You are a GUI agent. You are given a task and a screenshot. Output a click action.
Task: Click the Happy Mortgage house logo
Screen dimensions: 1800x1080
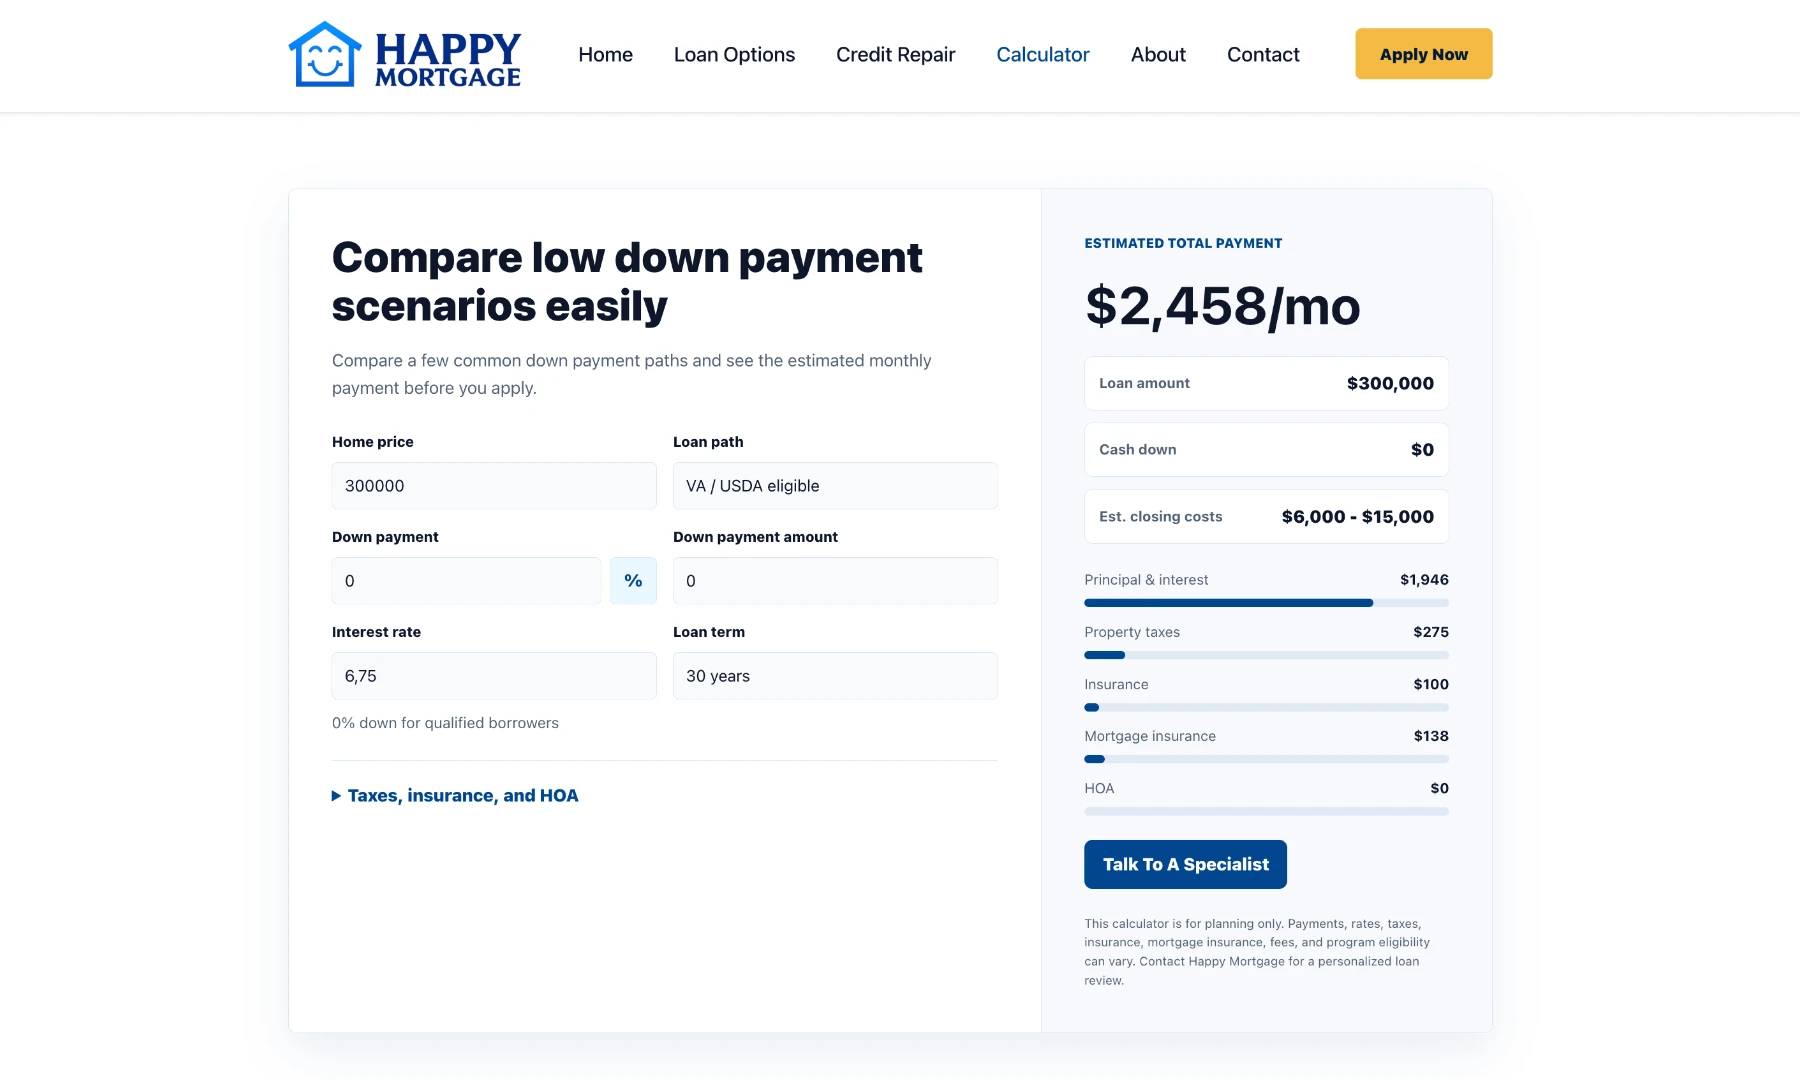tap(404, 55)
